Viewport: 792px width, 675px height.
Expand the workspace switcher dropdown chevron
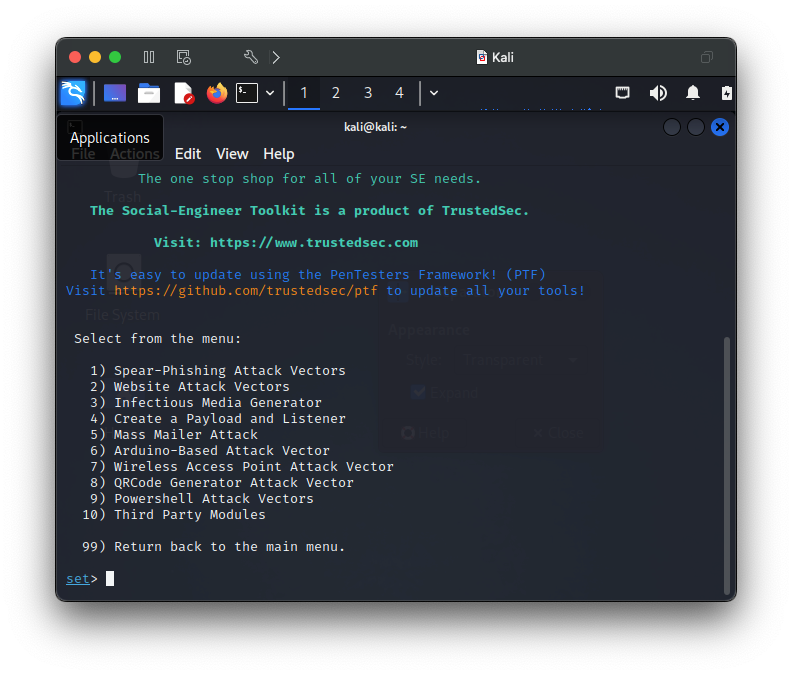[x=434, y=93]
